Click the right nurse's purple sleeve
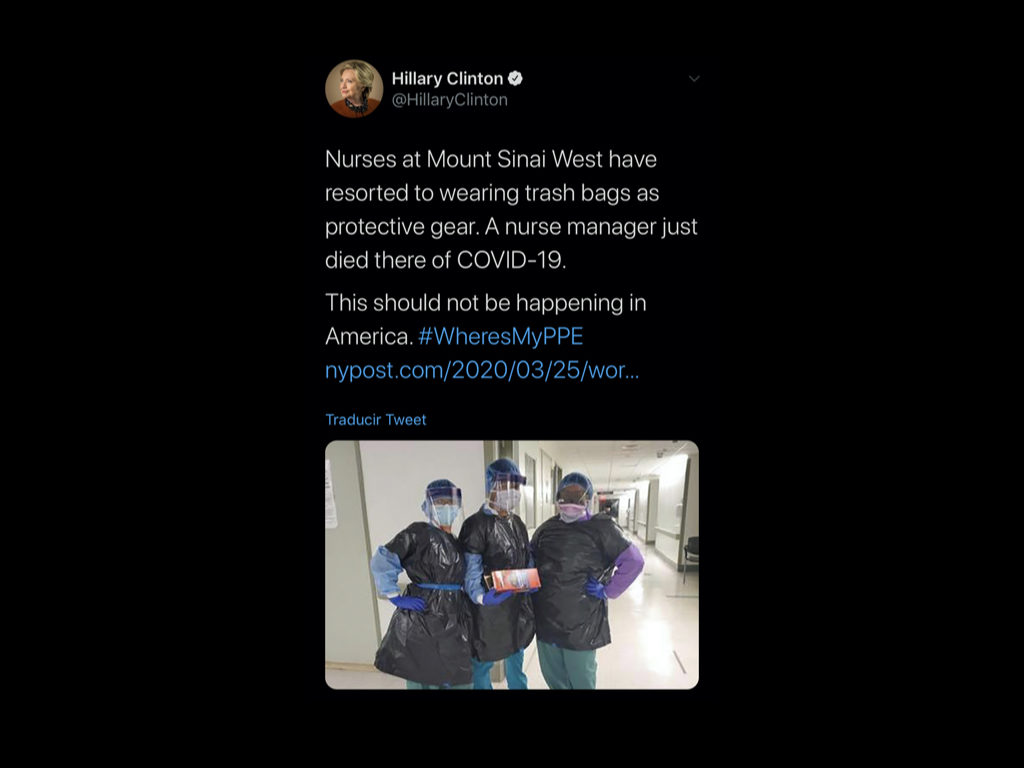The image size is (1024, 768). [x=624, y=570]
